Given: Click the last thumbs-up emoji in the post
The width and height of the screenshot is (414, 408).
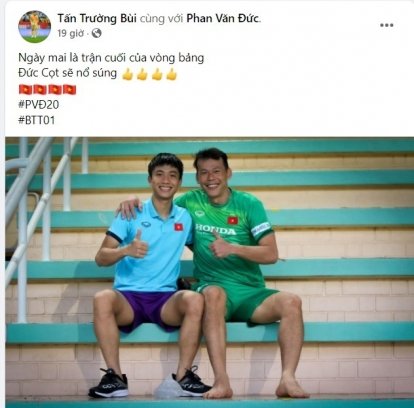Looking at the screenshot, I should (171, 74).
